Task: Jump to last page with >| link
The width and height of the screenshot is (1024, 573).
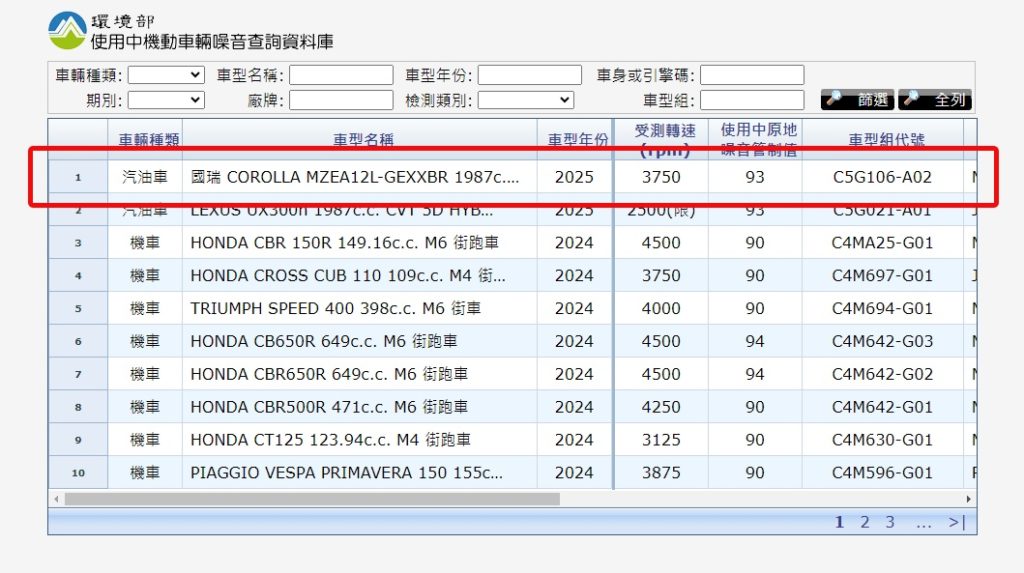Action: coord(957,522)
